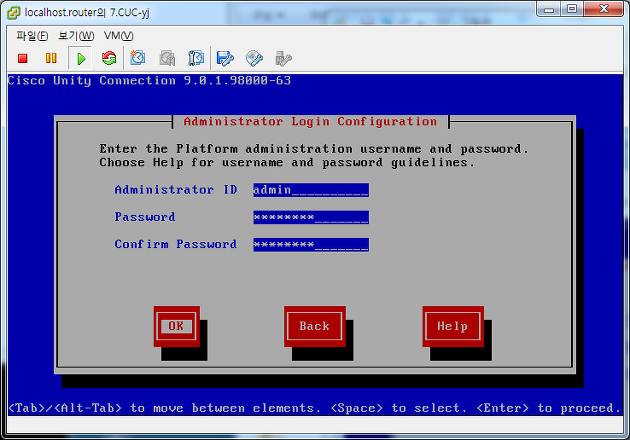
Task: Reset the VM with the restart icon
Action: click(x=109, y=58)
